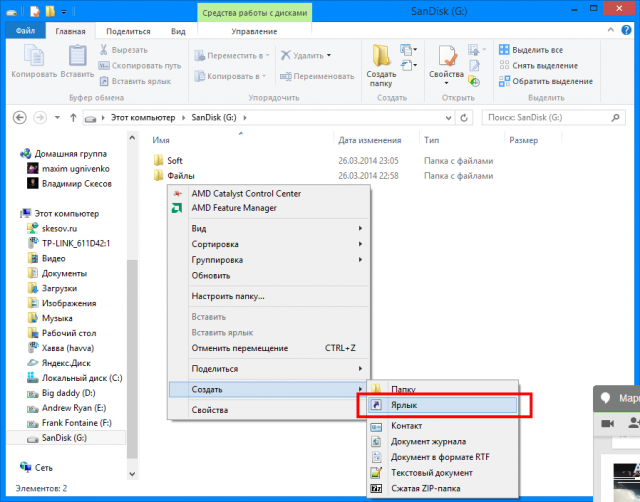The width and height of the screenshot is (640, 502).
Task: Click the Копировать icon in the ribbon
Action: tap(34, 55)
